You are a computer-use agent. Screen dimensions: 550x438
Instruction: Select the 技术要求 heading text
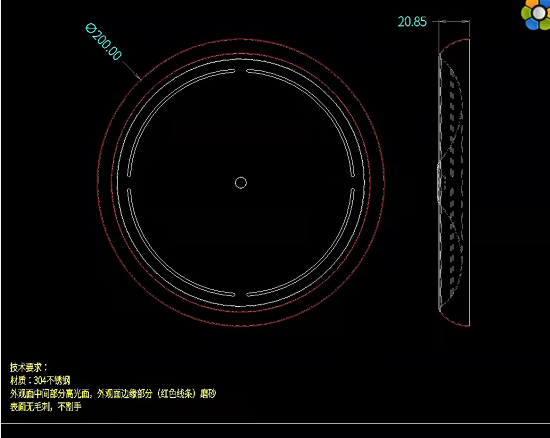(x=28, y=367)
